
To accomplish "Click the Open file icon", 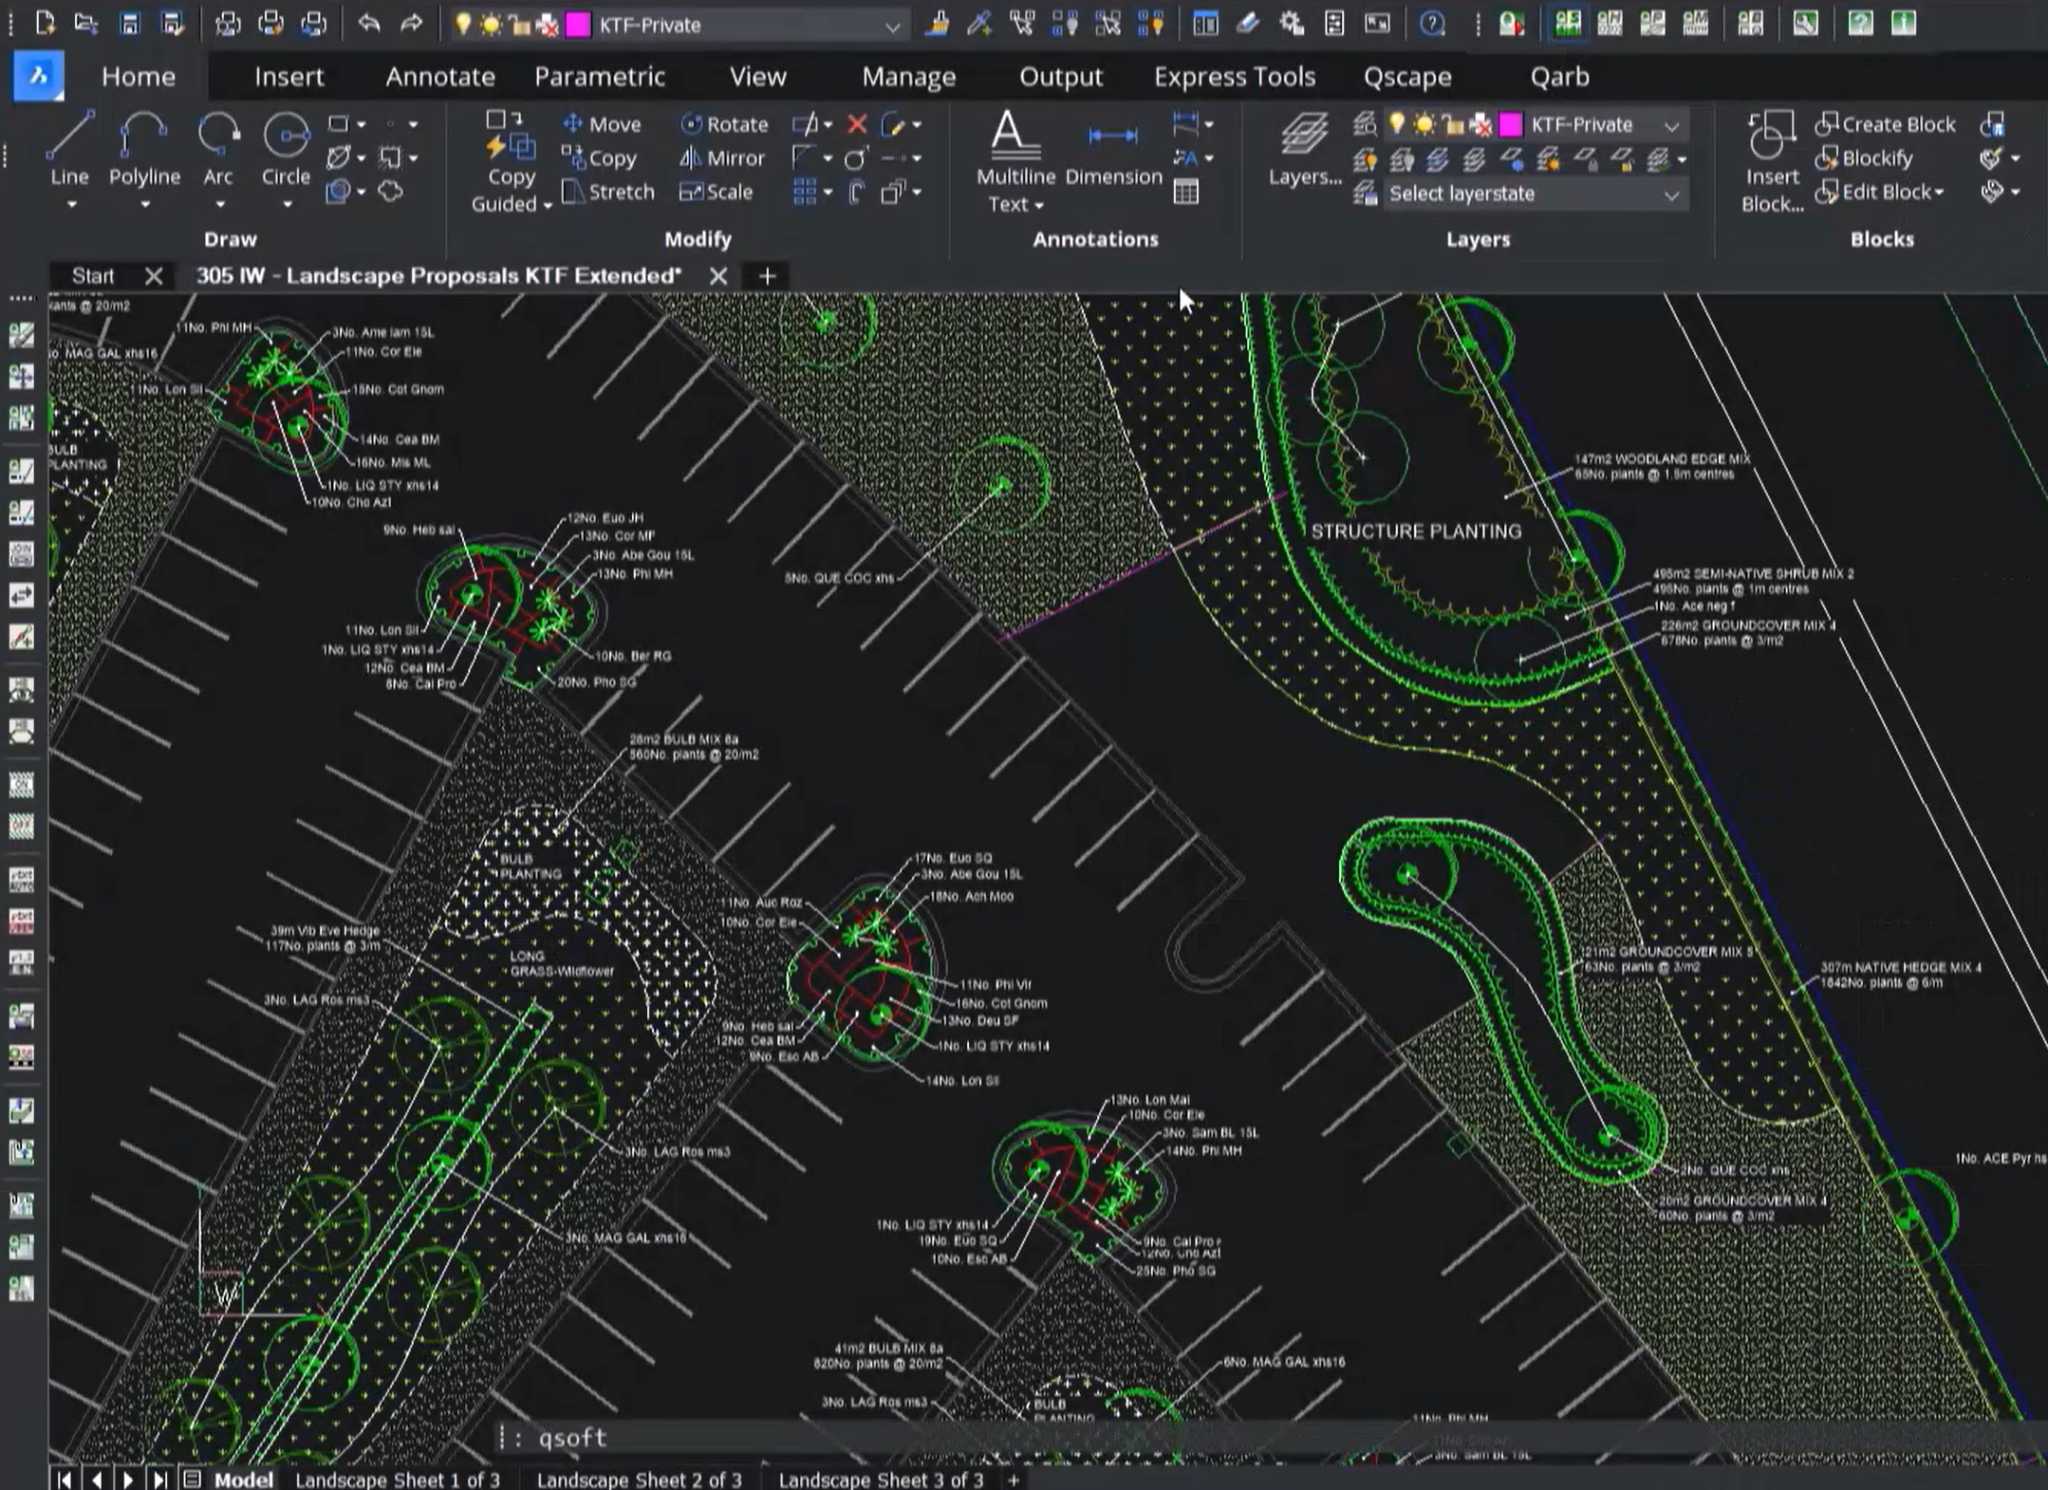I will tap(86, 23).
